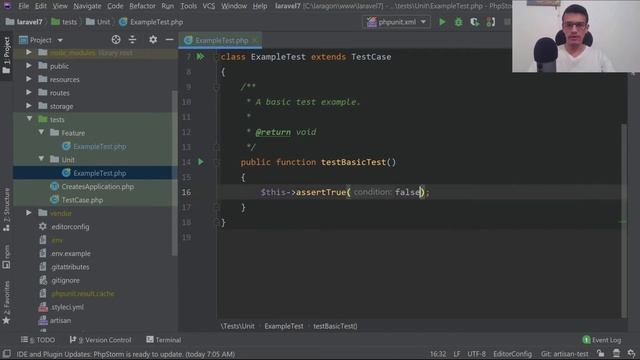Change UTF-8 file encoding in status bar
The height and width of the screenshot is (360, 640).
point(476,354)
